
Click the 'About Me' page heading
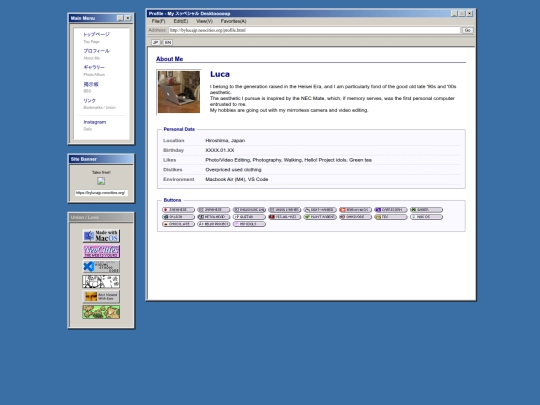pyautogui.click(x=169, y=59)
